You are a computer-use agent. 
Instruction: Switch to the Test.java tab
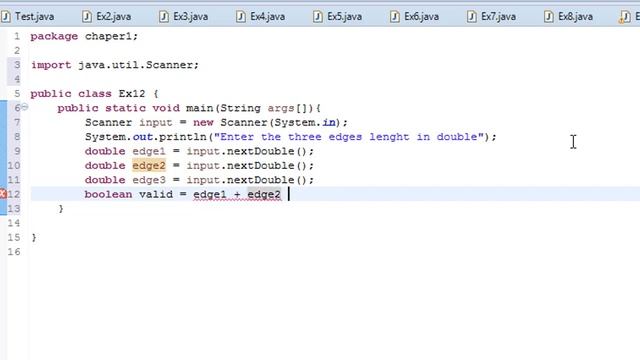[x=28, y=17]
